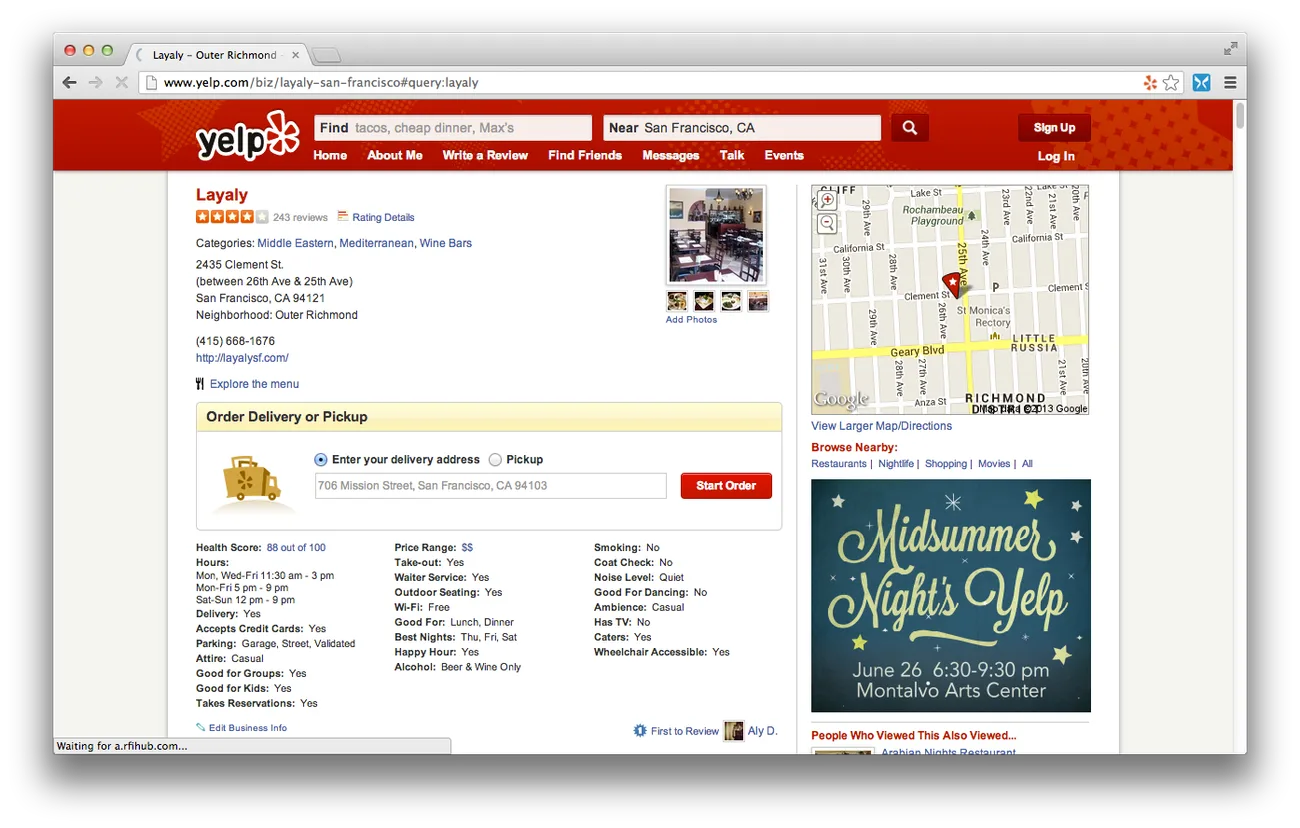
Task: Click the delivery truck bag icon
Action: click(251, 480)
